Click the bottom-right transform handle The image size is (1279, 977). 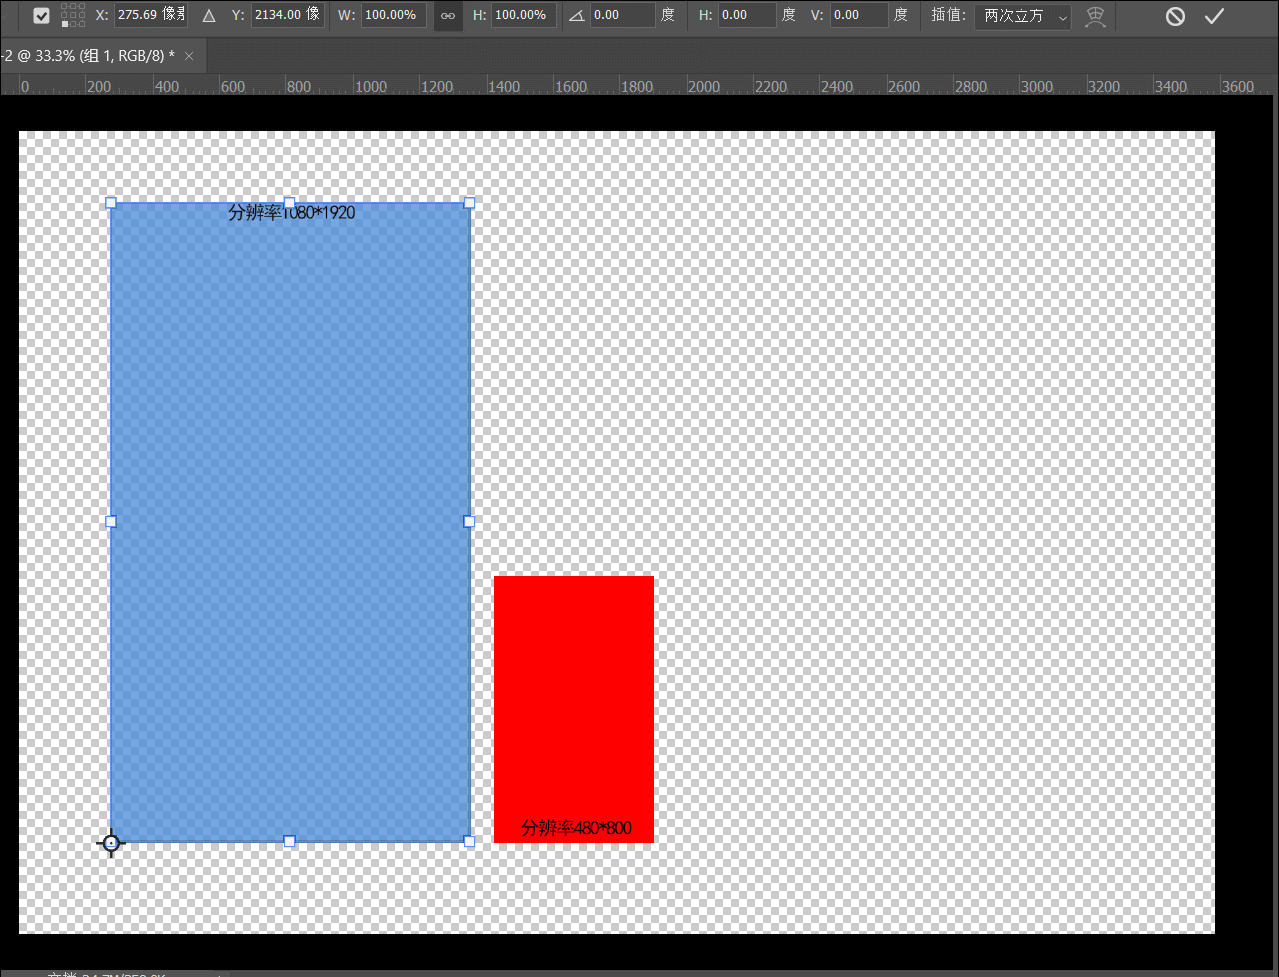tap(469, 842)
